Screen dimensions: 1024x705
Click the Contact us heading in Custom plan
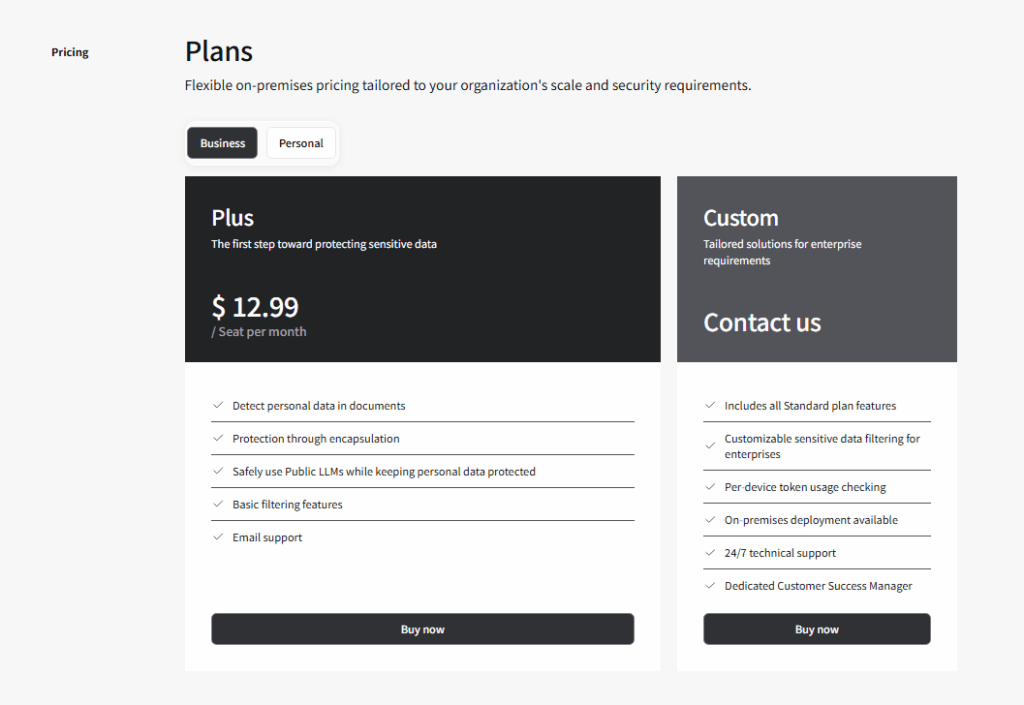(762, 323)
